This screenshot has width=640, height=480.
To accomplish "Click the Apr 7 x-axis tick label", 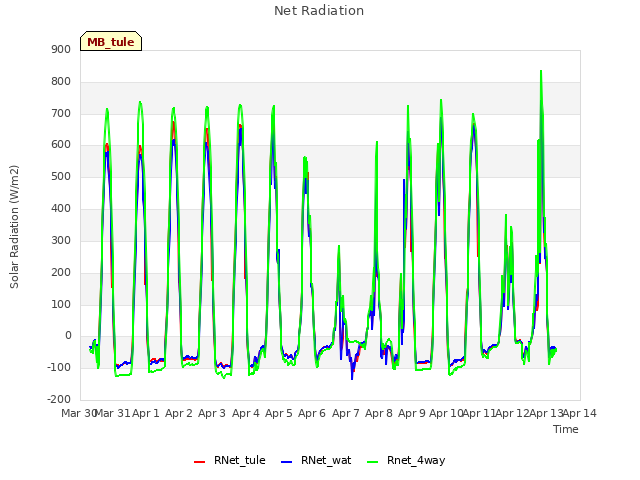I will [x=346, y=413].
